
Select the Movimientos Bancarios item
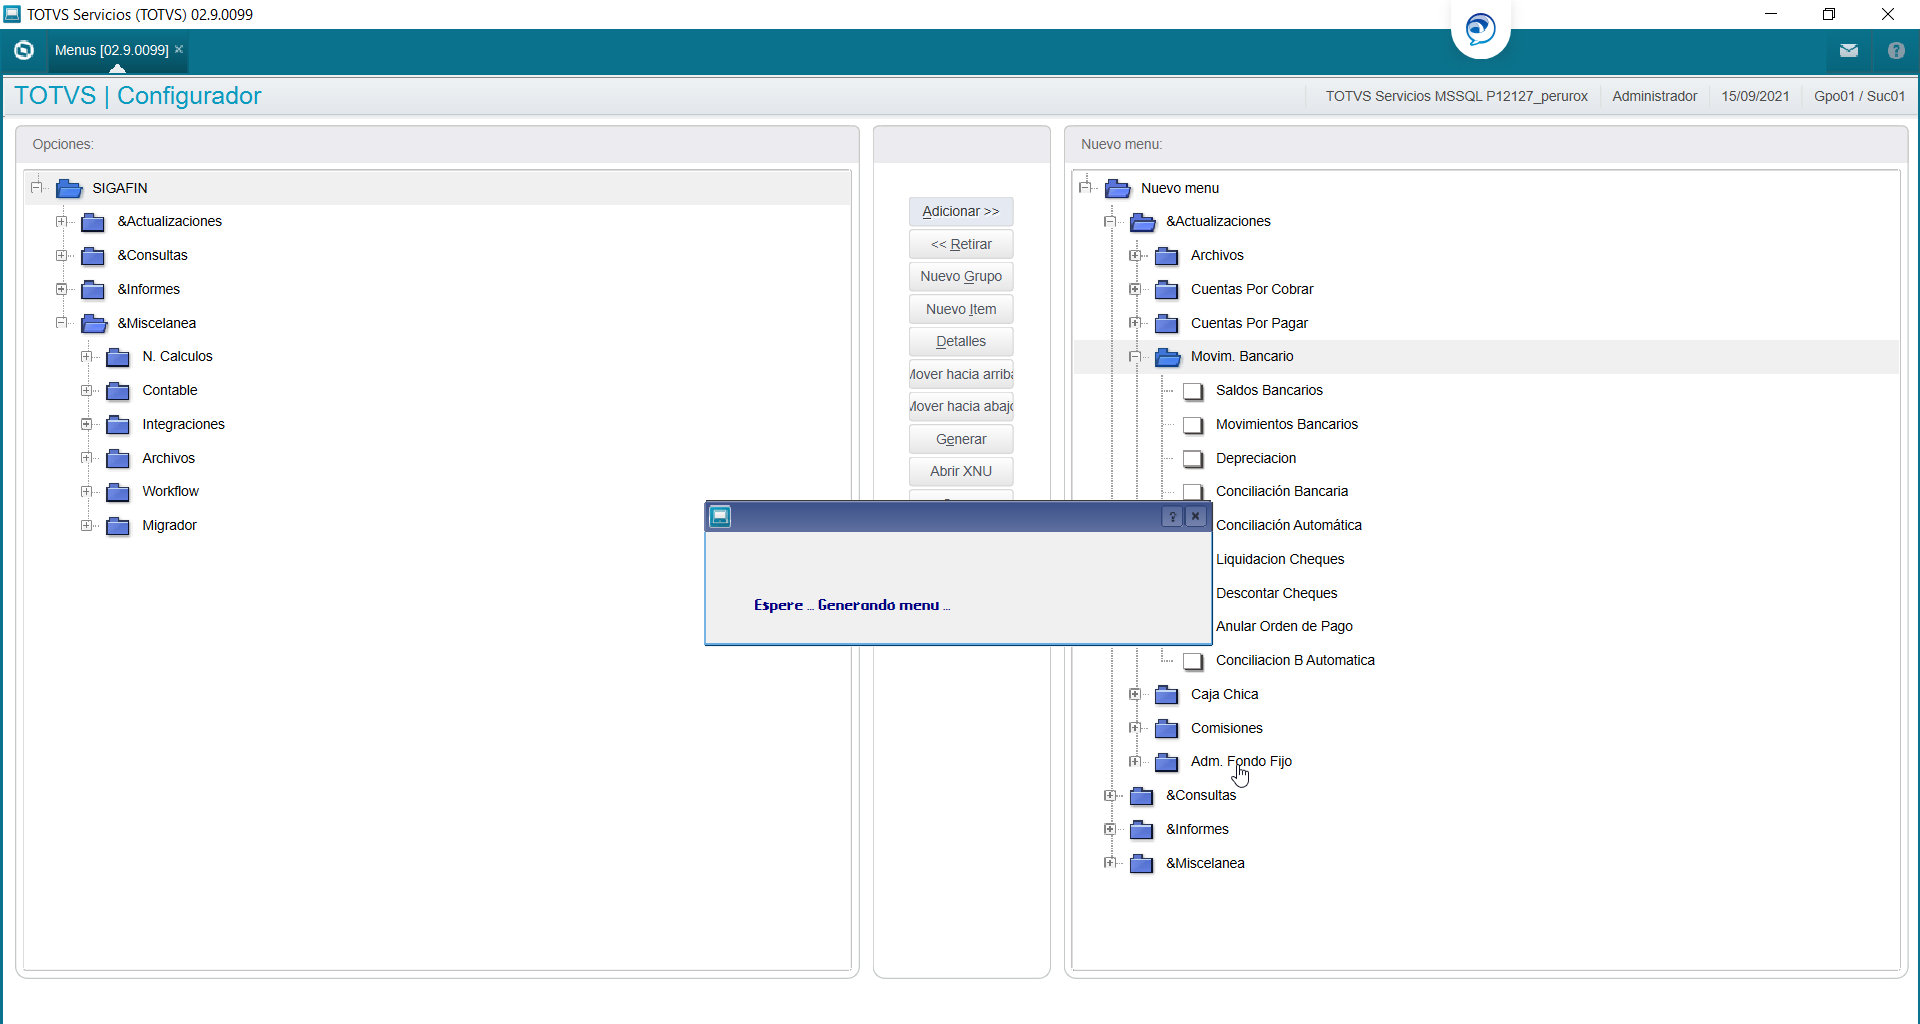tap(1287, 424)
